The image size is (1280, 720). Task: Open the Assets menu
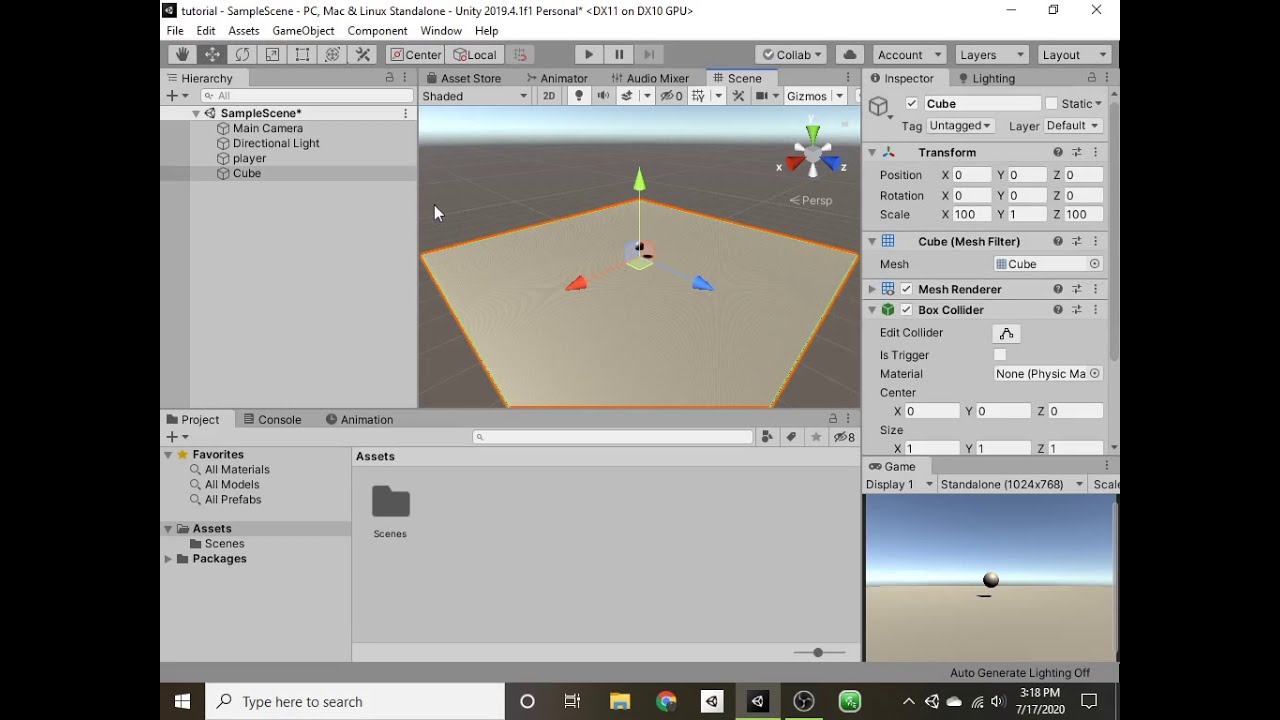tap(244, 31)
